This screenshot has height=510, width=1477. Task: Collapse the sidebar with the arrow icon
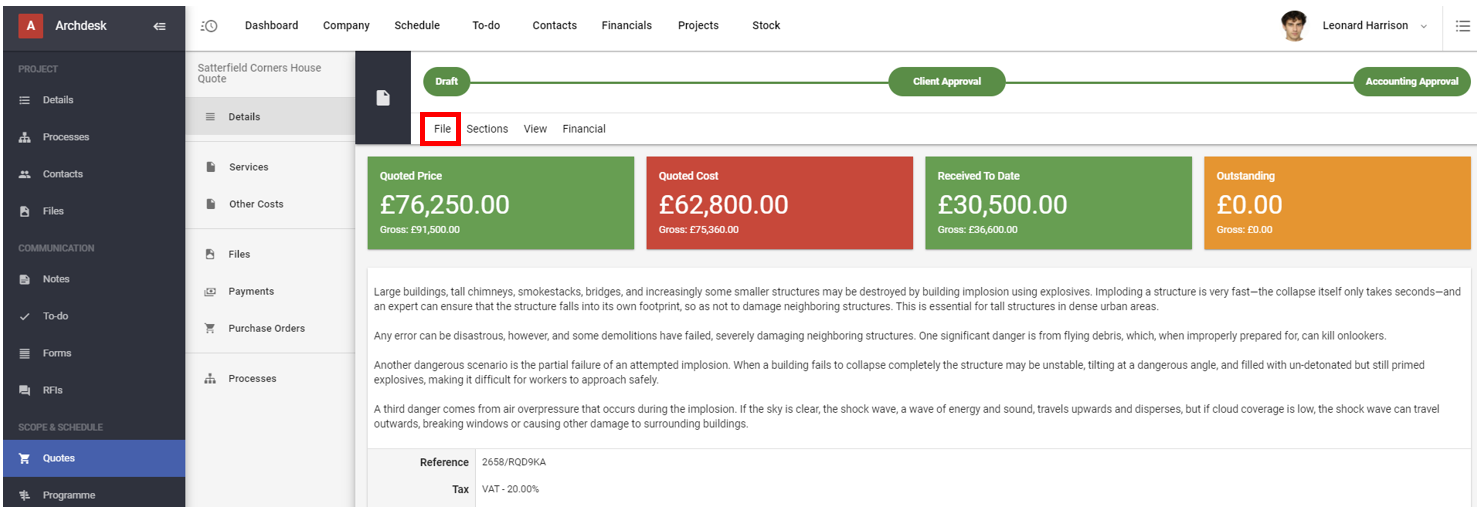[159, 26]
